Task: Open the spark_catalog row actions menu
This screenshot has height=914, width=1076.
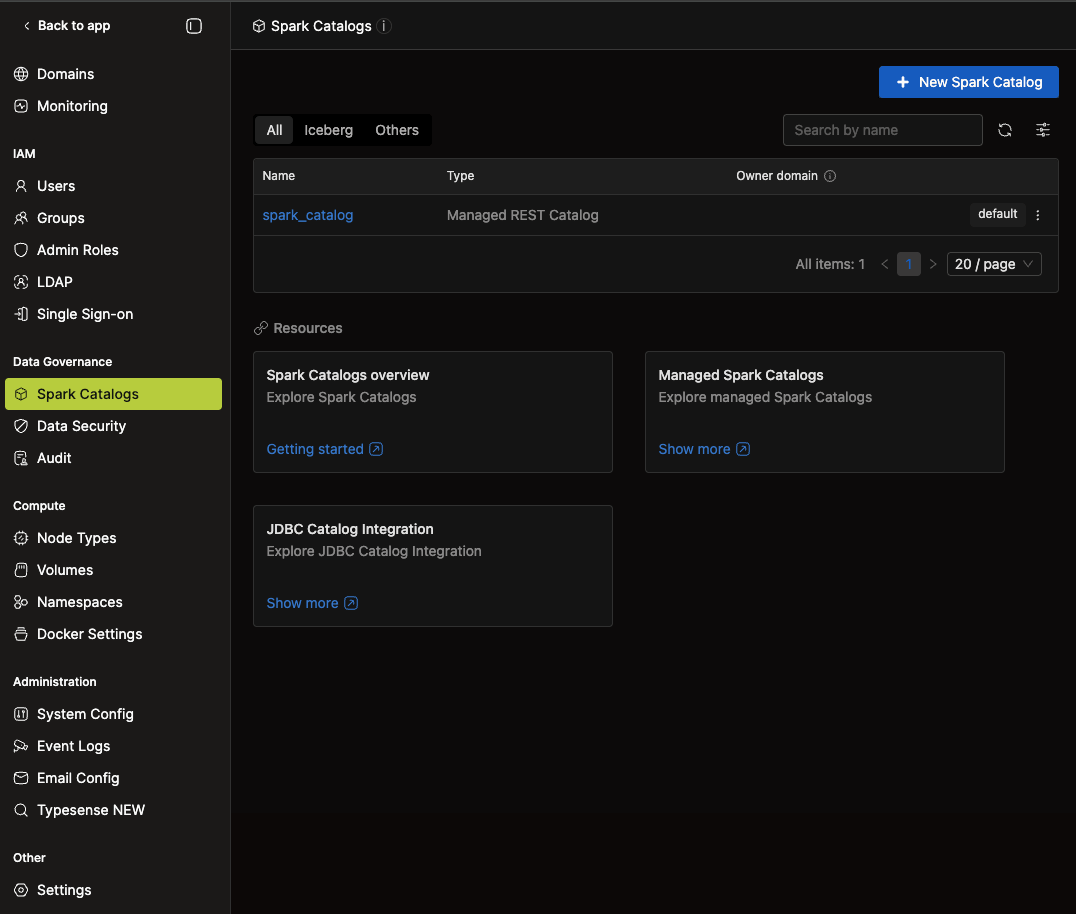Action: tap(1038, 215)
